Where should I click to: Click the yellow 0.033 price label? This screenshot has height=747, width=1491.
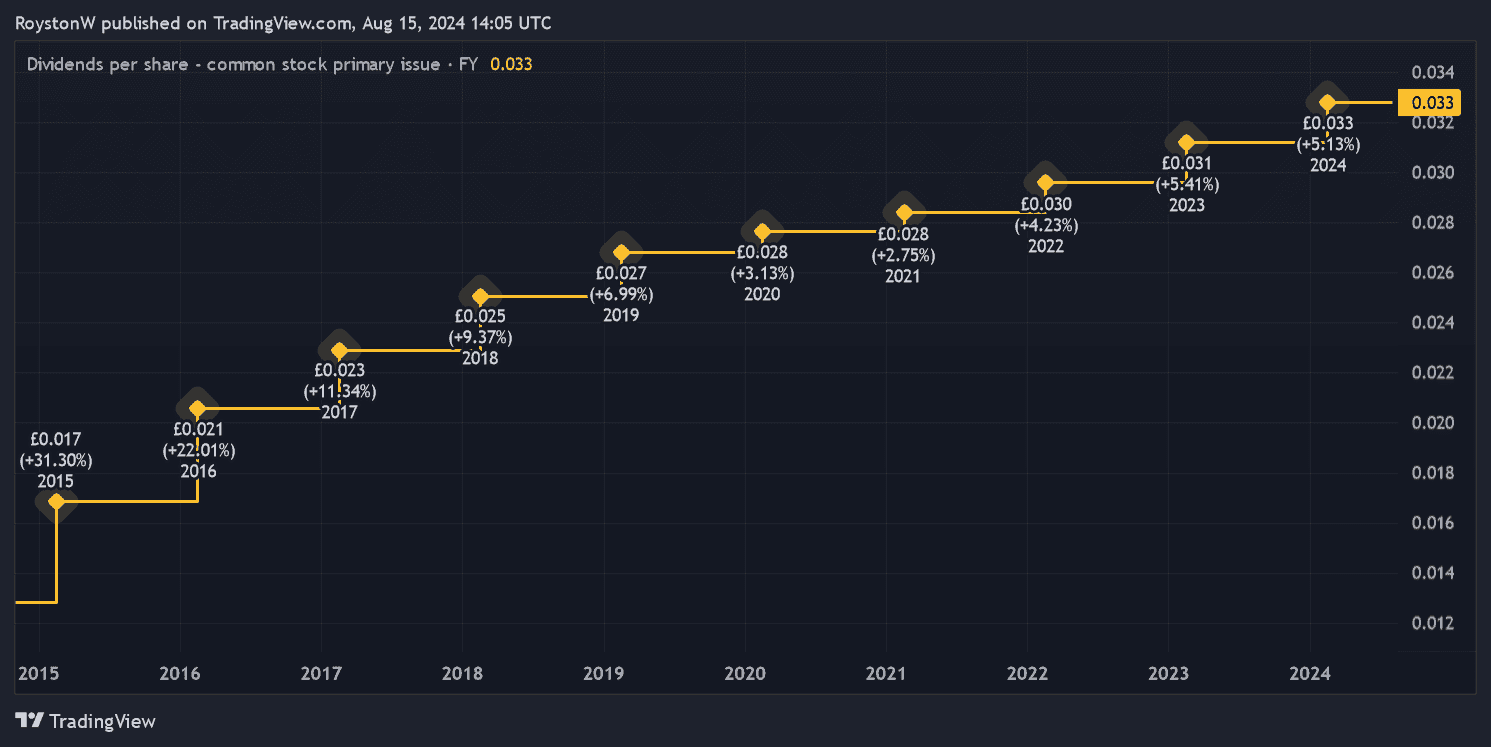(x=1431, y=102)
